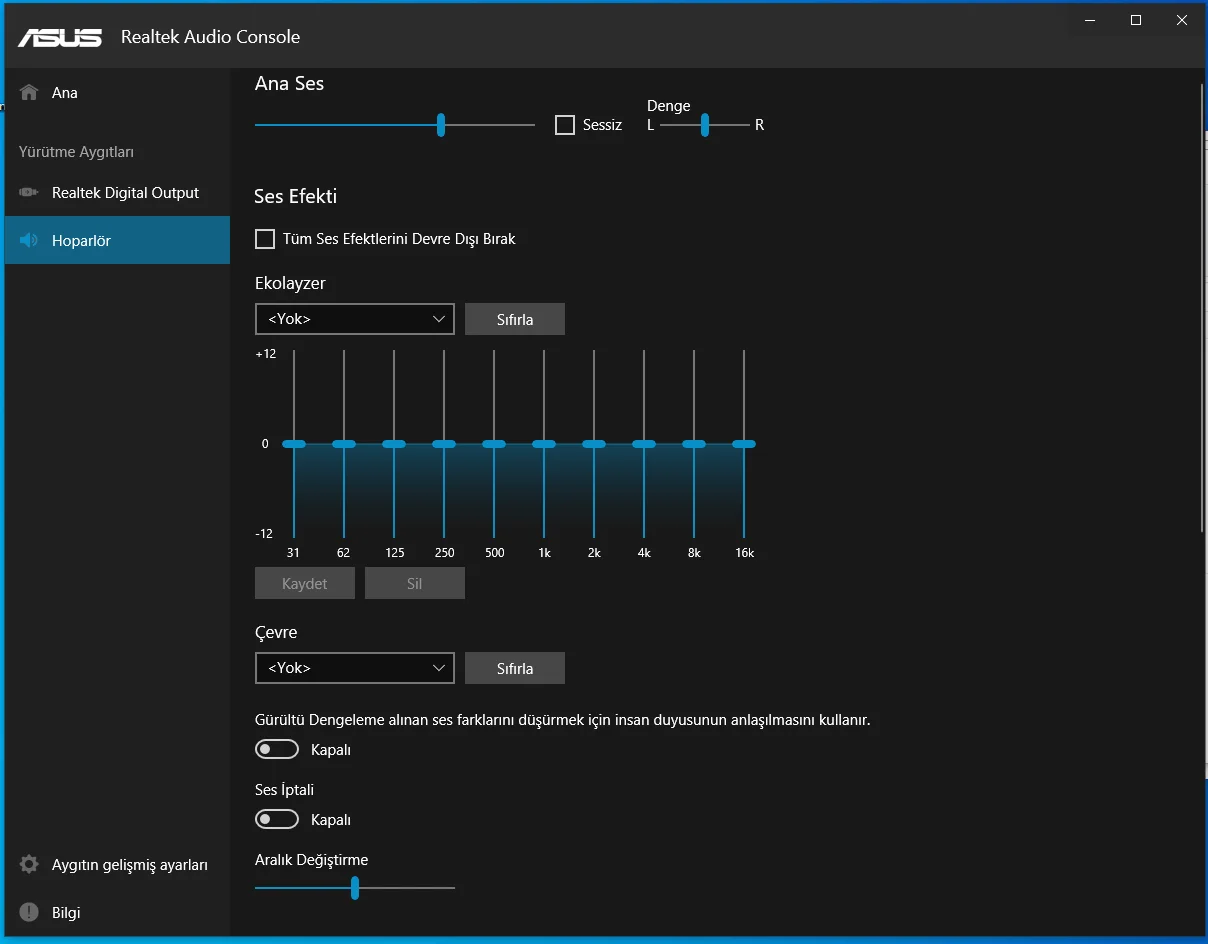
Task: Enable the Ses İptali switch
Action: point(277,818)
